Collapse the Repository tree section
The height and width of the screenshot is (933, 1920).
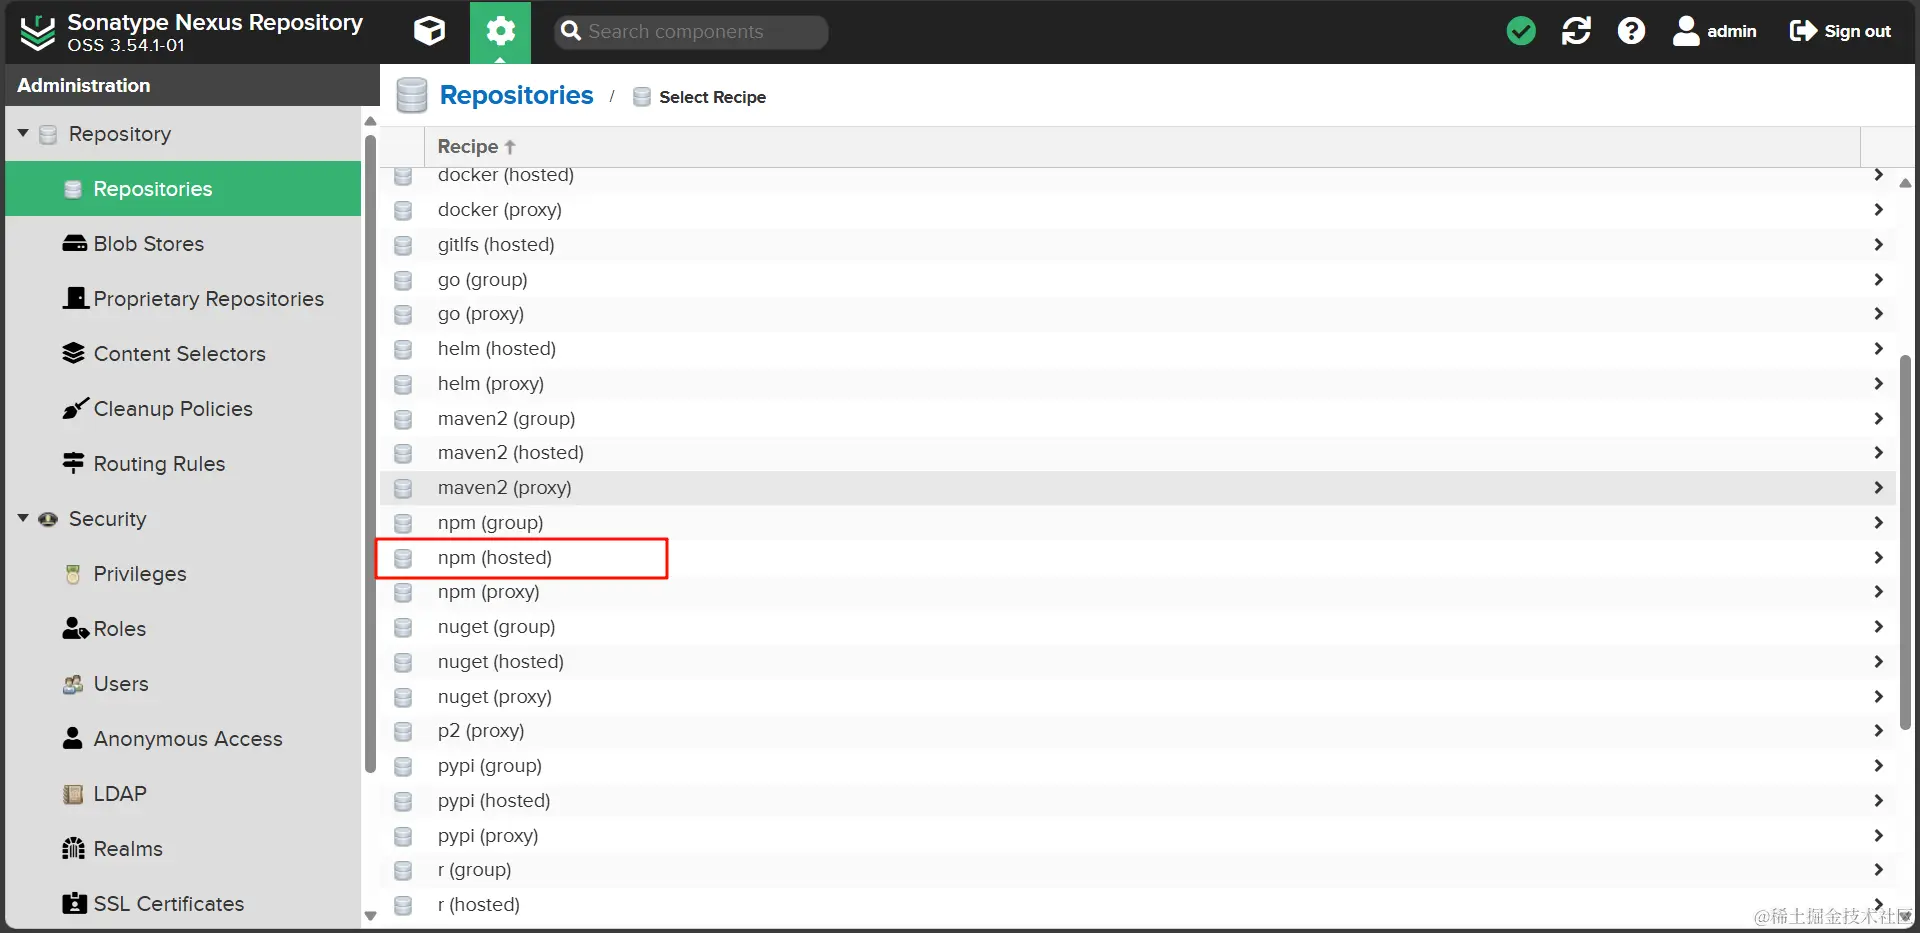coord(23,133)
